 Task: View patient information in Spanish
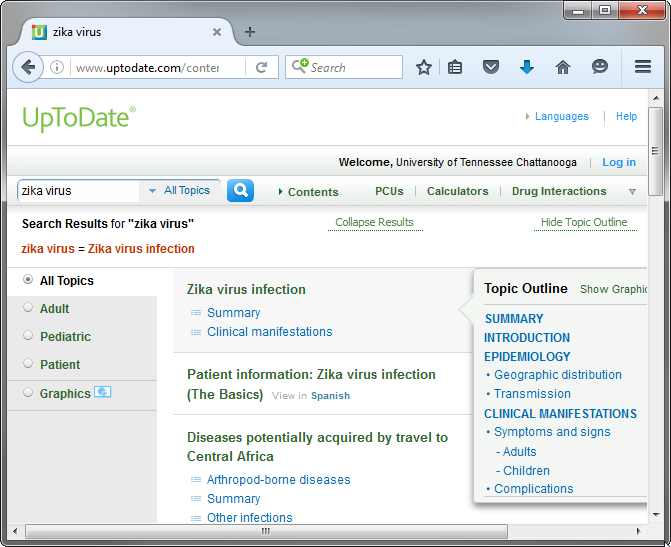pyautogui.click(x=330, y=396)
